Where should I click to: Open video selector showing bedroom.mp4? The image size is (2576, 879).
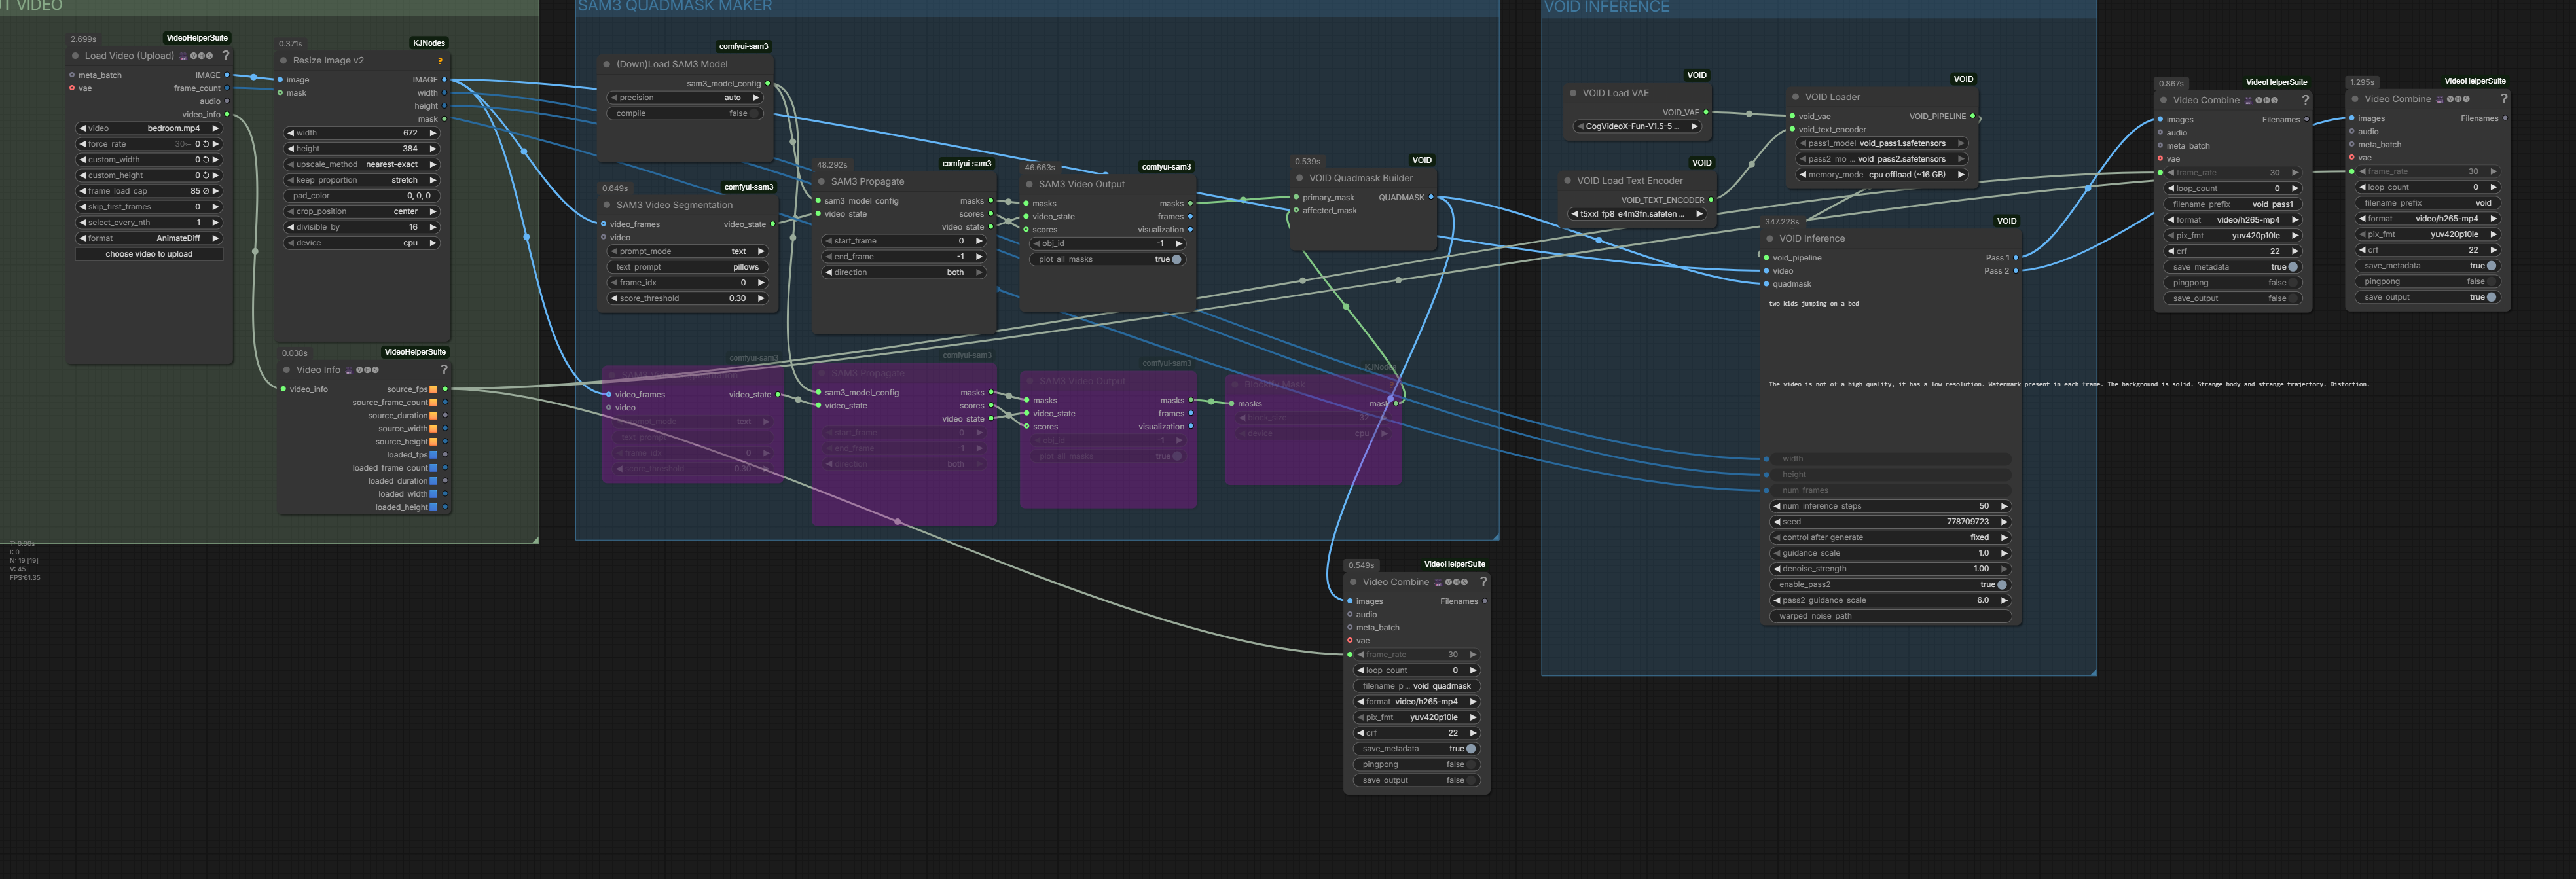coord(149,129)
